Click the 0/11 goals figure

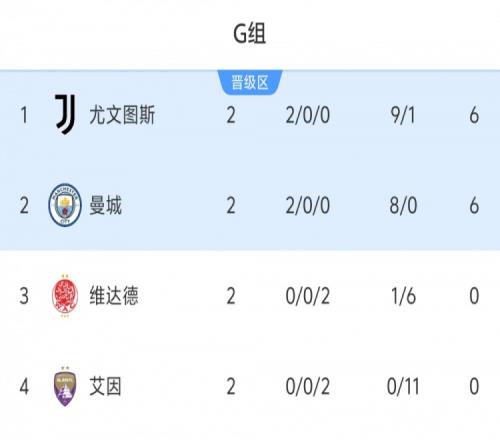[x=403, y=386]
